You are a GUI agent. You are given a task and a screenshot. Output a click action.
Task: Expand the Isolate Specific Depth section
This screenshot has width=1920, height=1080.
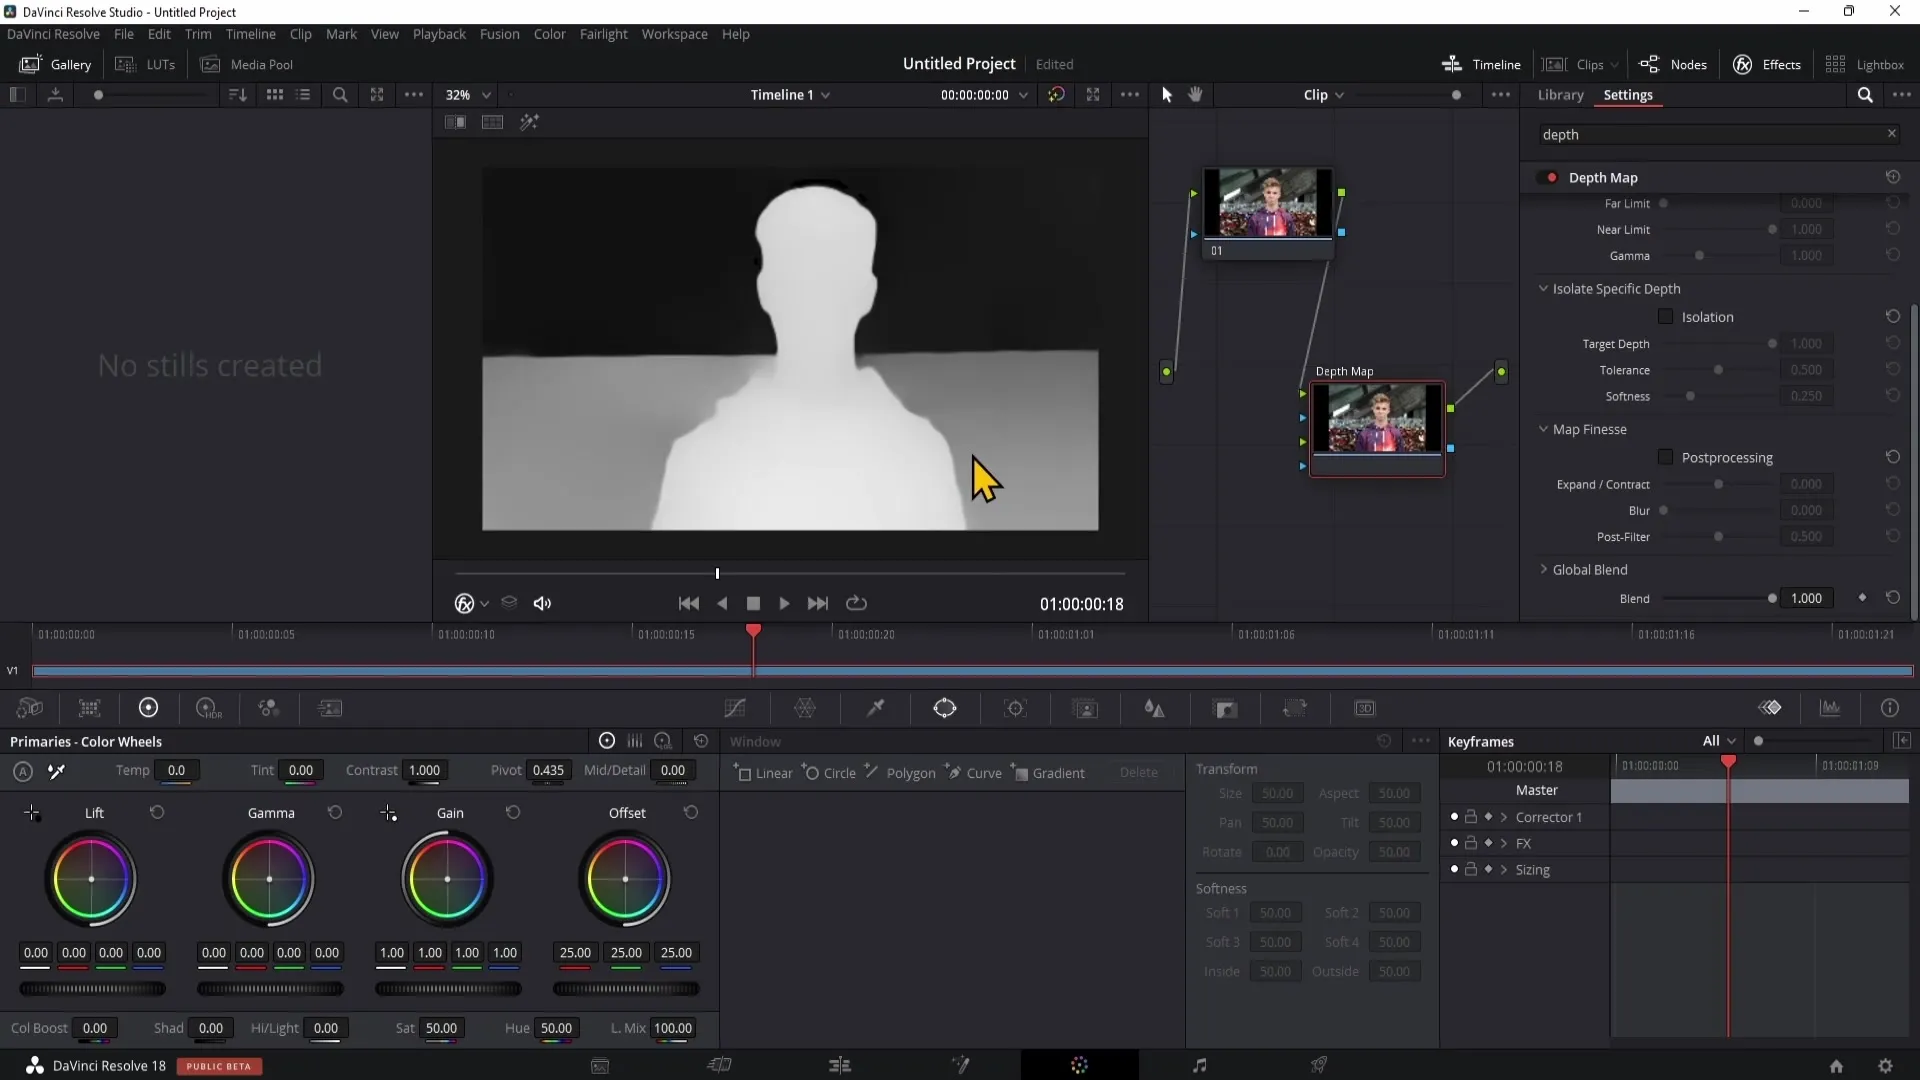[x=1543, y=287]
